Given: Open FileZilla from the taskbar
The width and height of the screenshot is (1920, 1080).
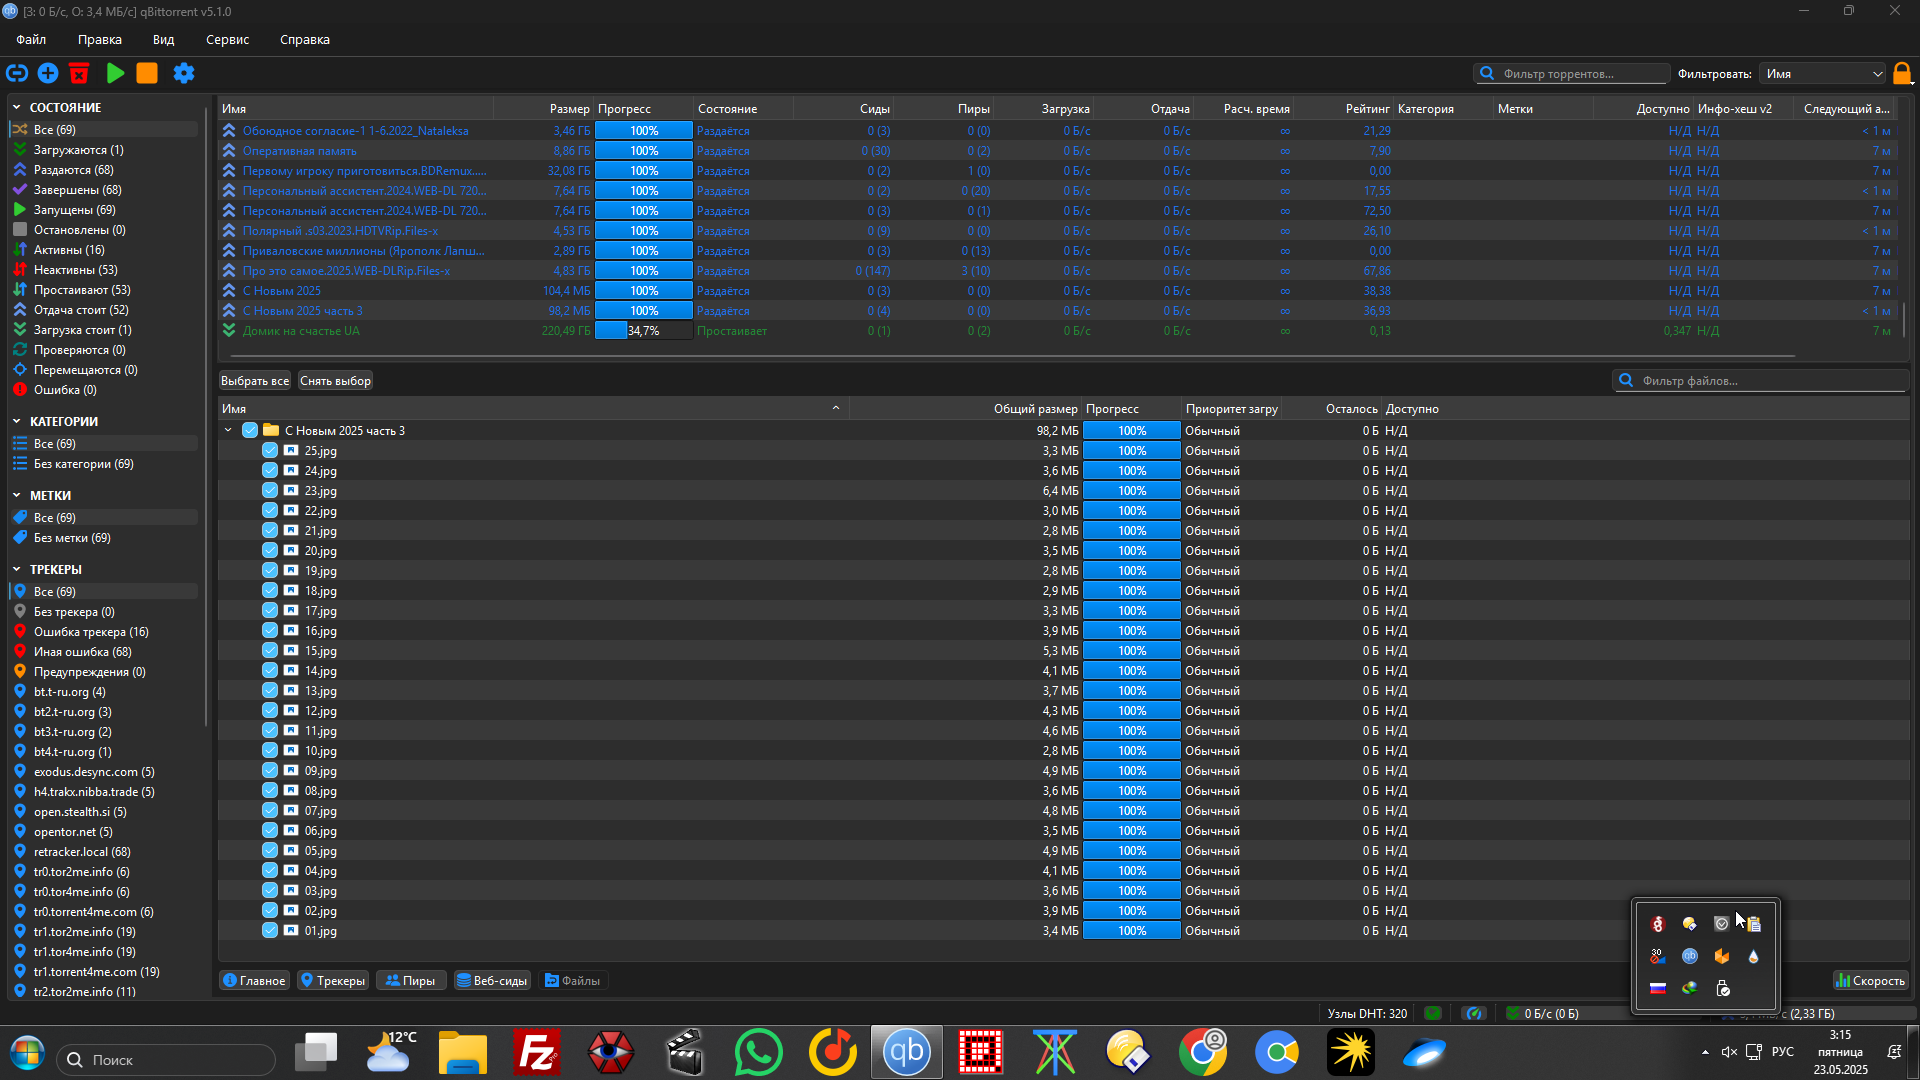Looking at the screenshot, I should 537,1052.
